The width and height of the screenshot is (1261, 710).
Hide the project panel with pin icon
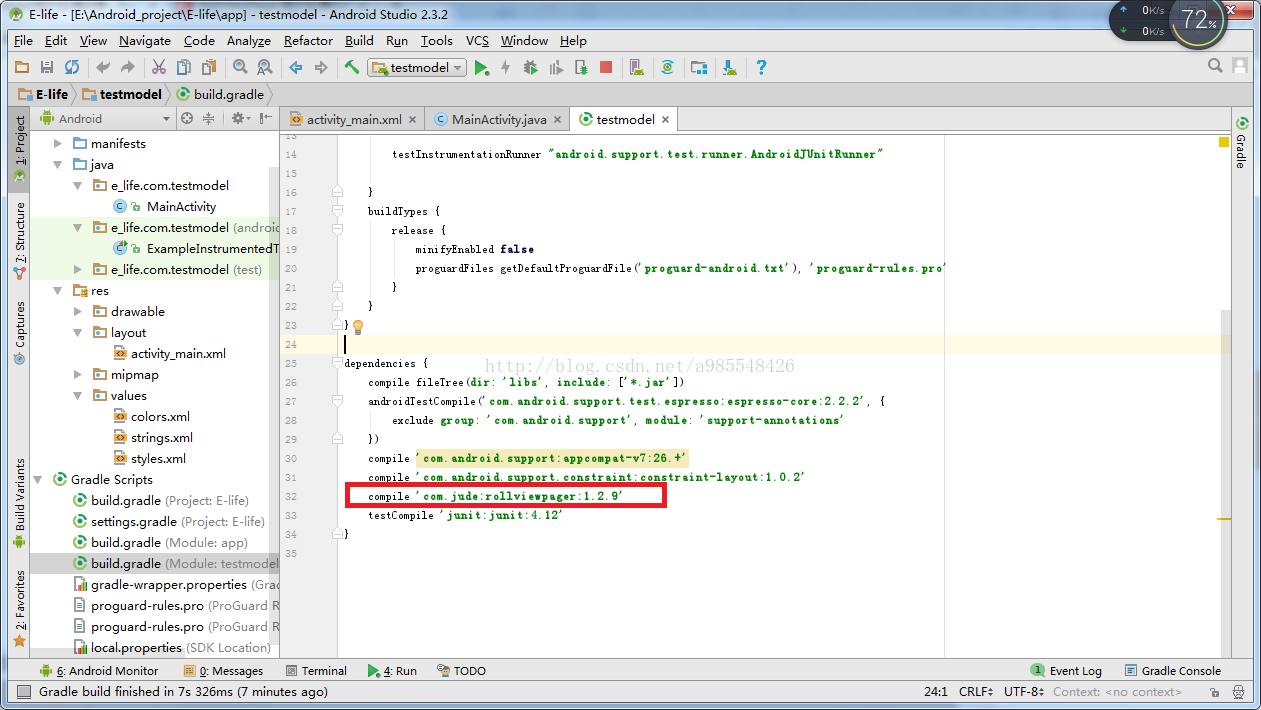[266, 118]
